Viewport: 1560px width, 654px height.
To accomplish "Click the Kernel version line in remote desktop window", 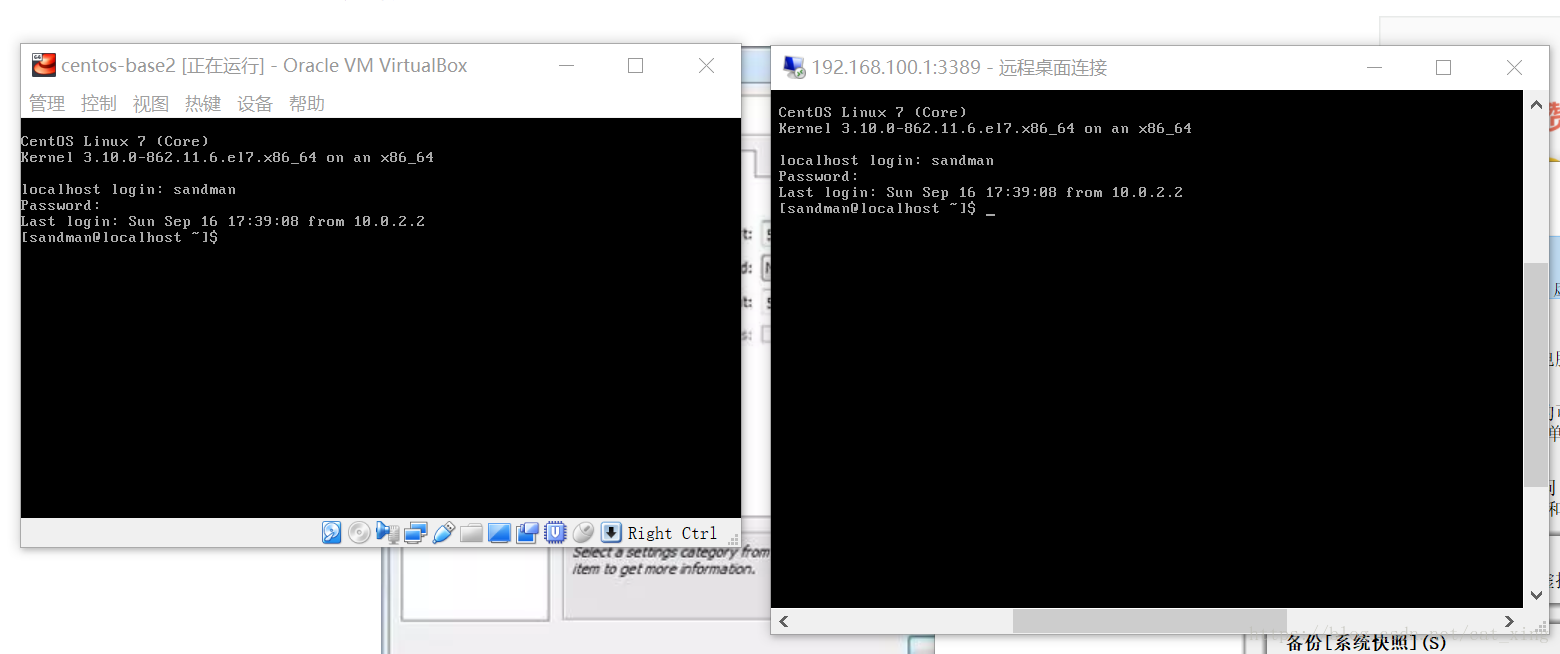I will click(x=985, y=128).
